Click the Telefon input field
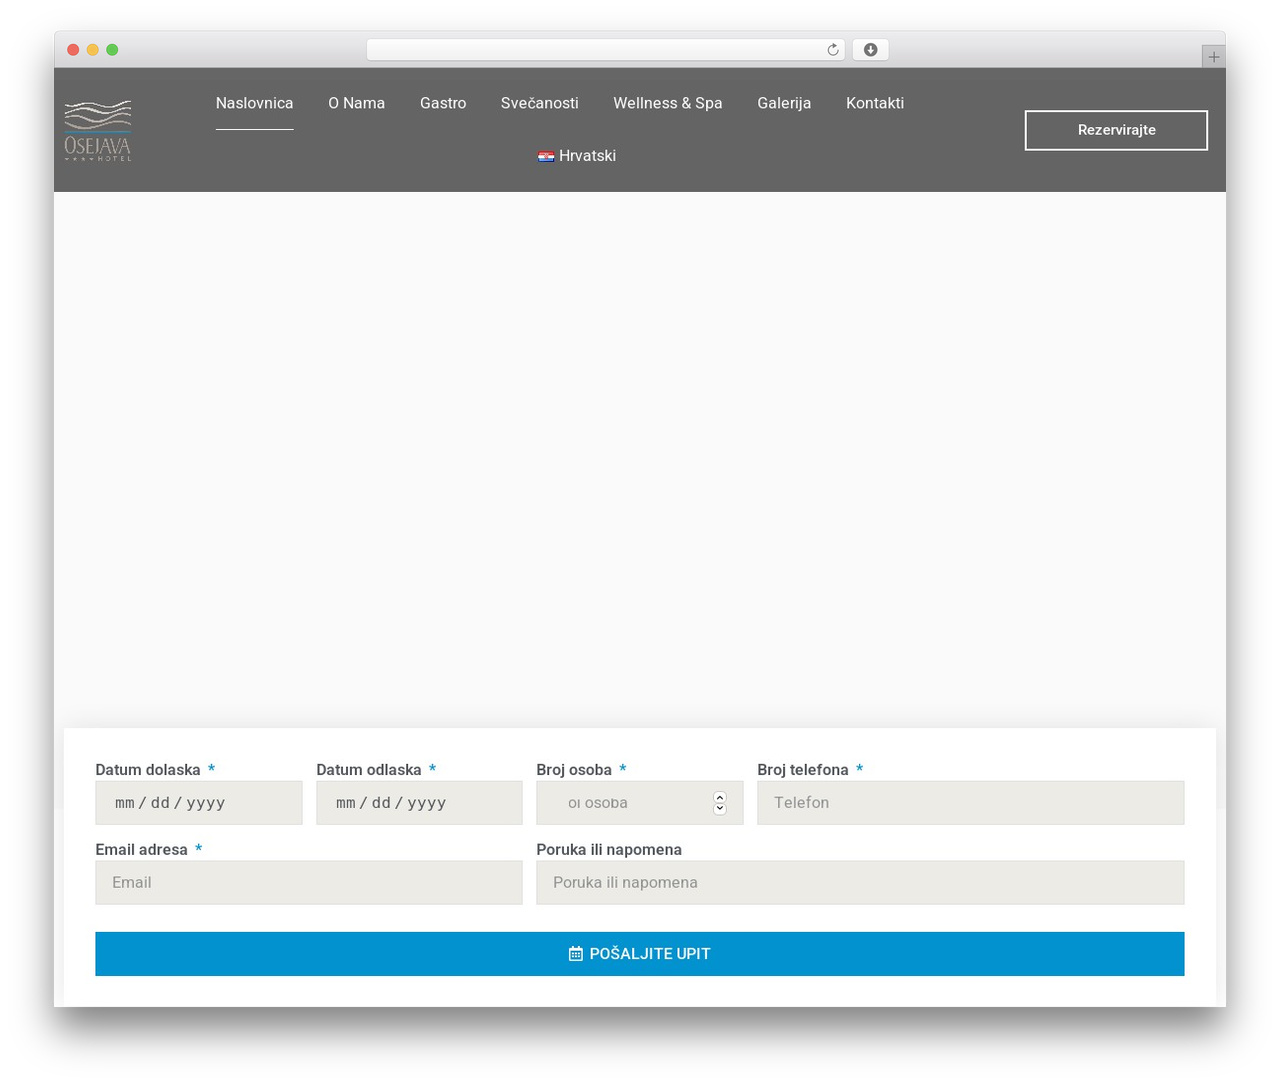The width and height of the screenshot is (1280, 1084). (x=970, y=803)
